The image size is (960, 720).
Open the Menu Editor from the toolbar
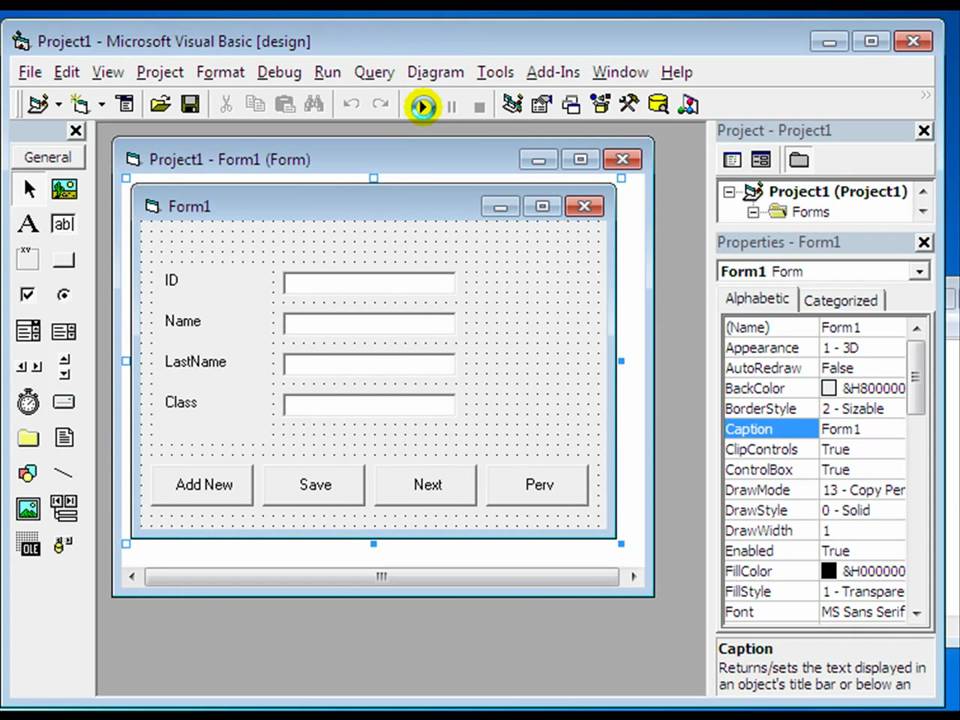tap(125, 104)
